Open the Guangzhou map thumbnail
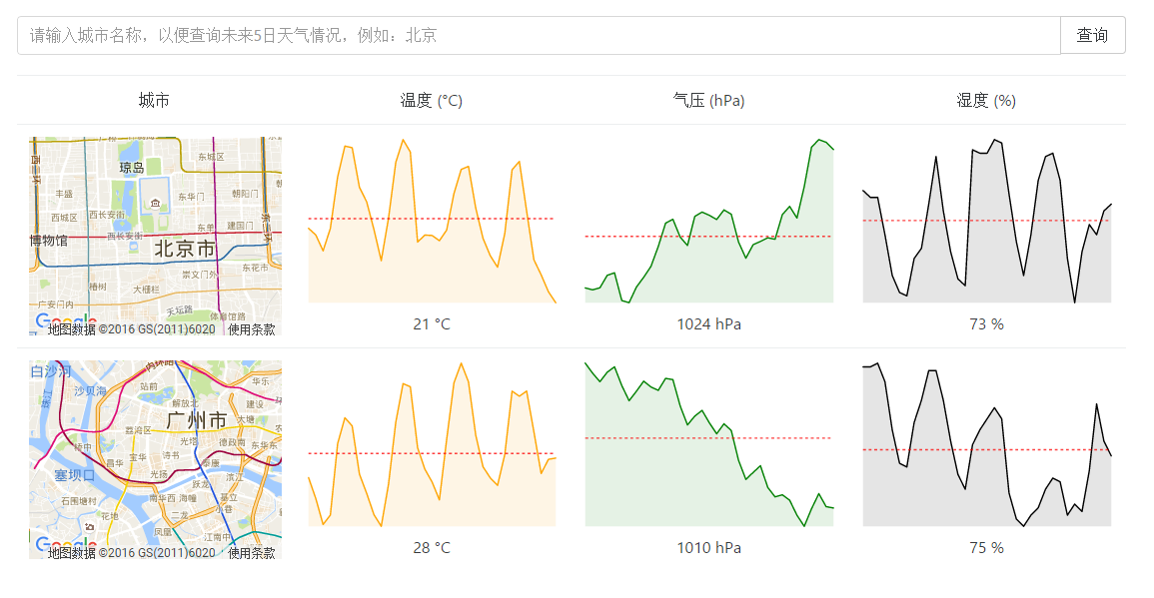The height and width of the screenshot is (598, 1154). click(155, 460)
